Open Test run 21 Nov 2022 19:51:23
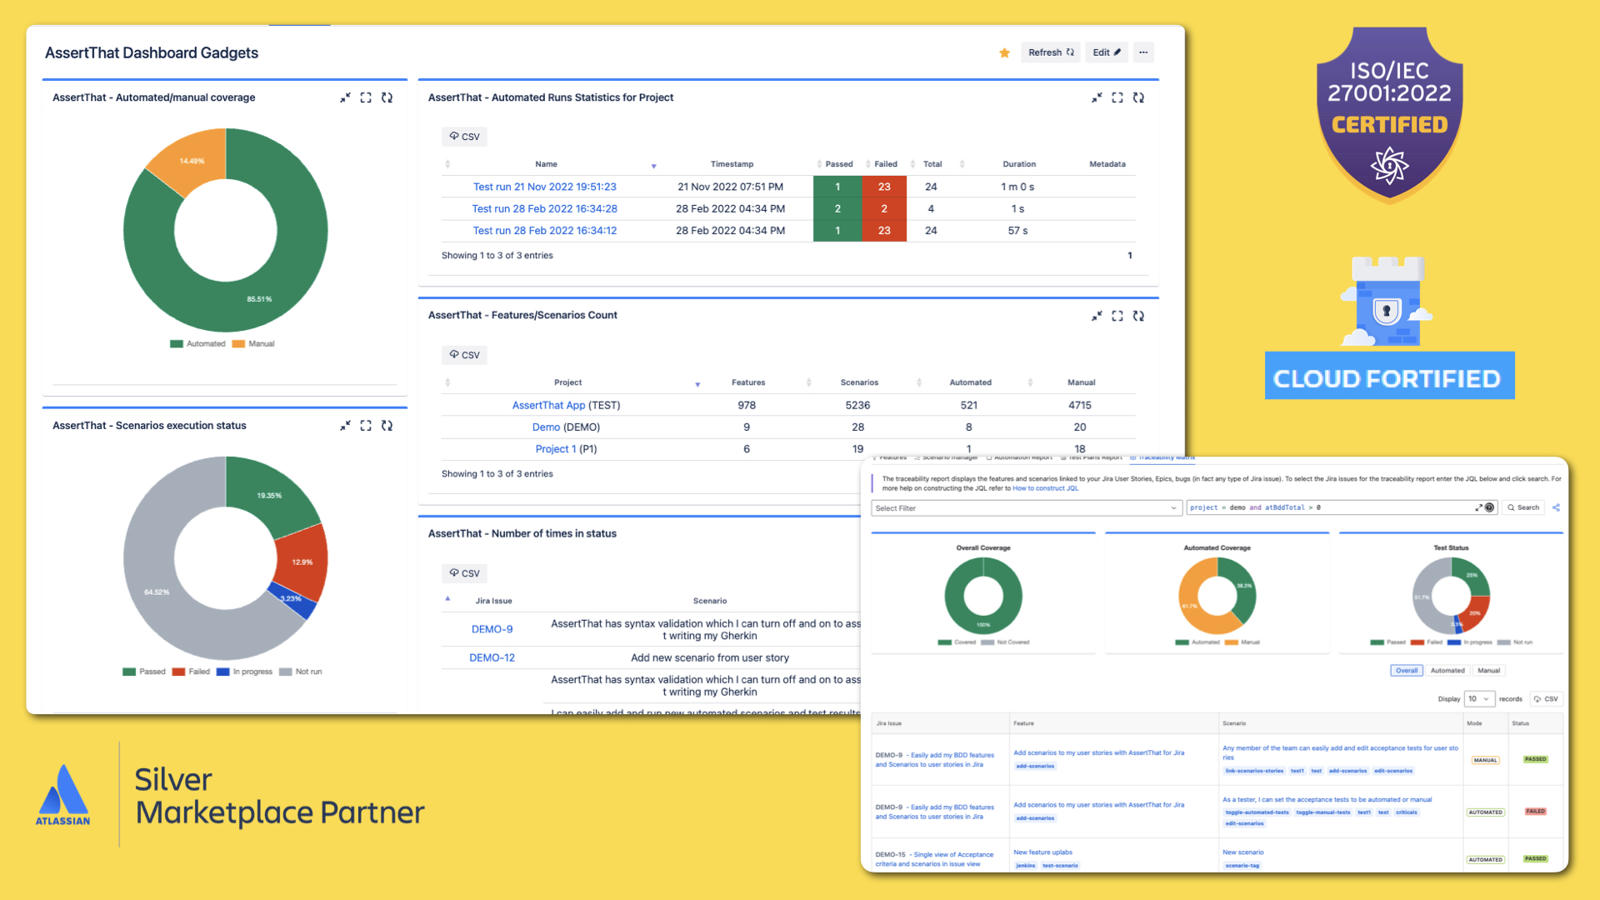This screenshot has width=1600, height=900. [545, 187]
